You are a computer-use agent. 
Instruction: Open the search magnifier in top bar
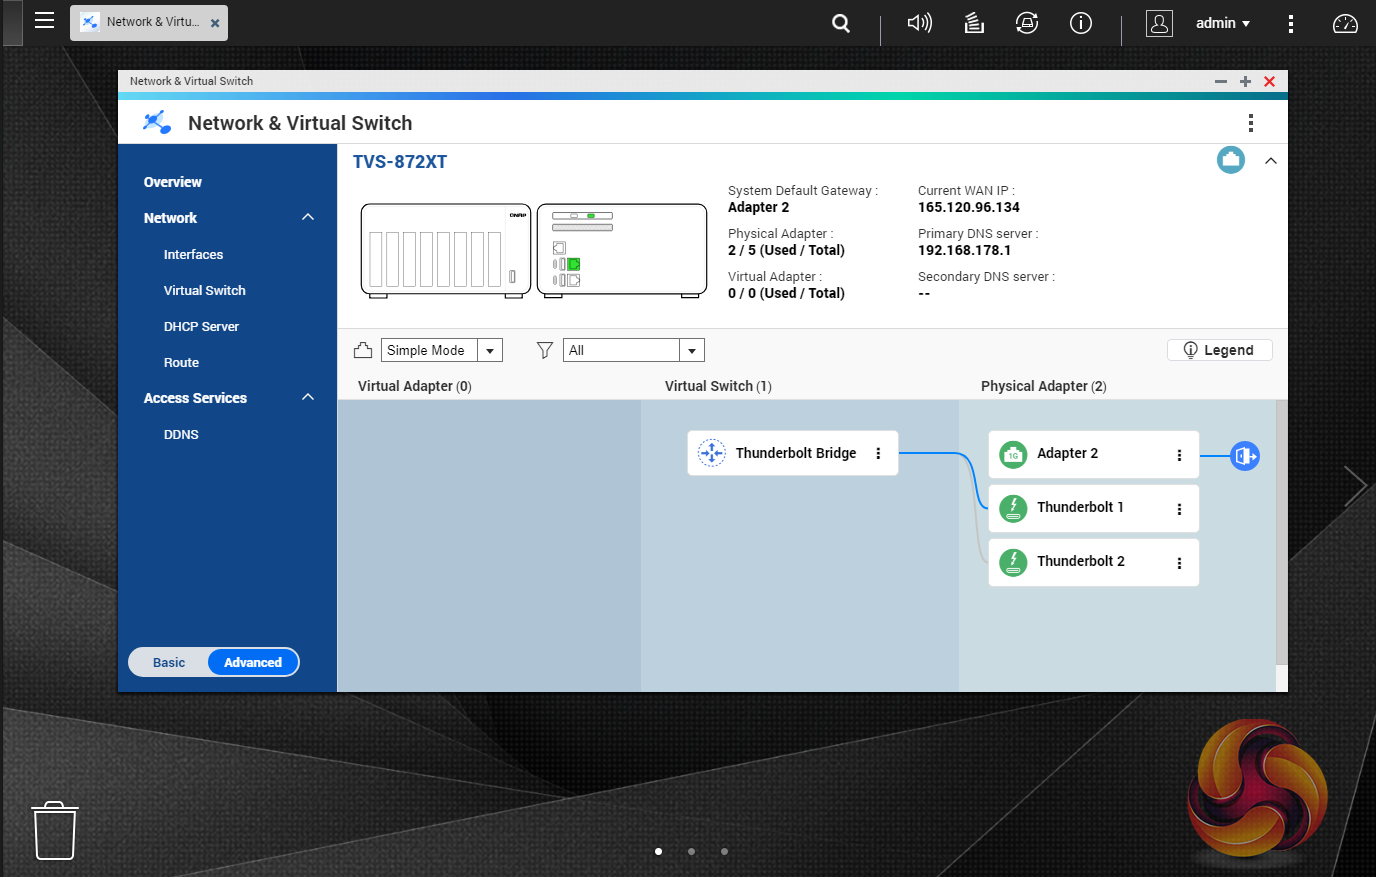pyautogui.click(x=841, y=23)
